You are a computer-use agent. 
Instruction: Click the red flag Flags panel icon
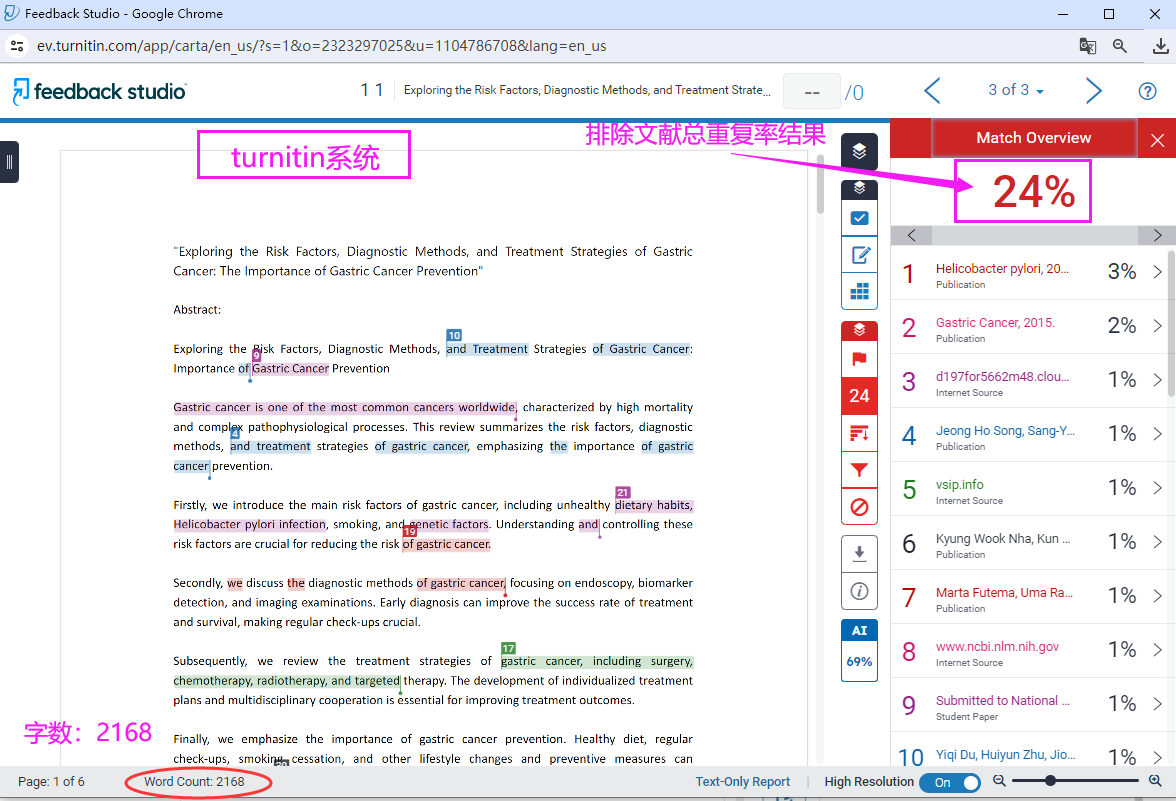859,360
